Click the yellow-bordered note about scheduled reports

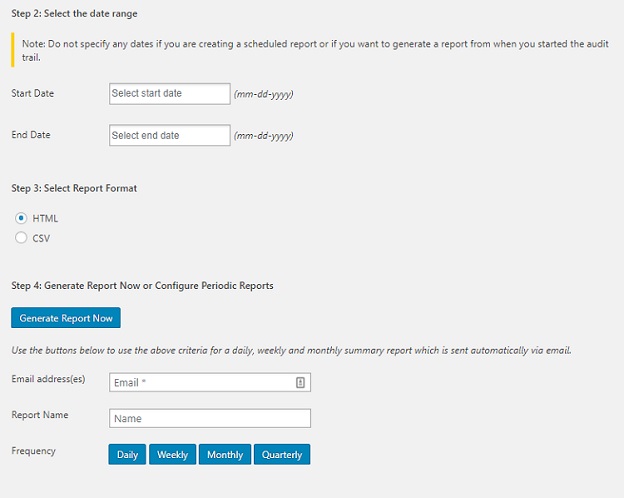(310, 50)
